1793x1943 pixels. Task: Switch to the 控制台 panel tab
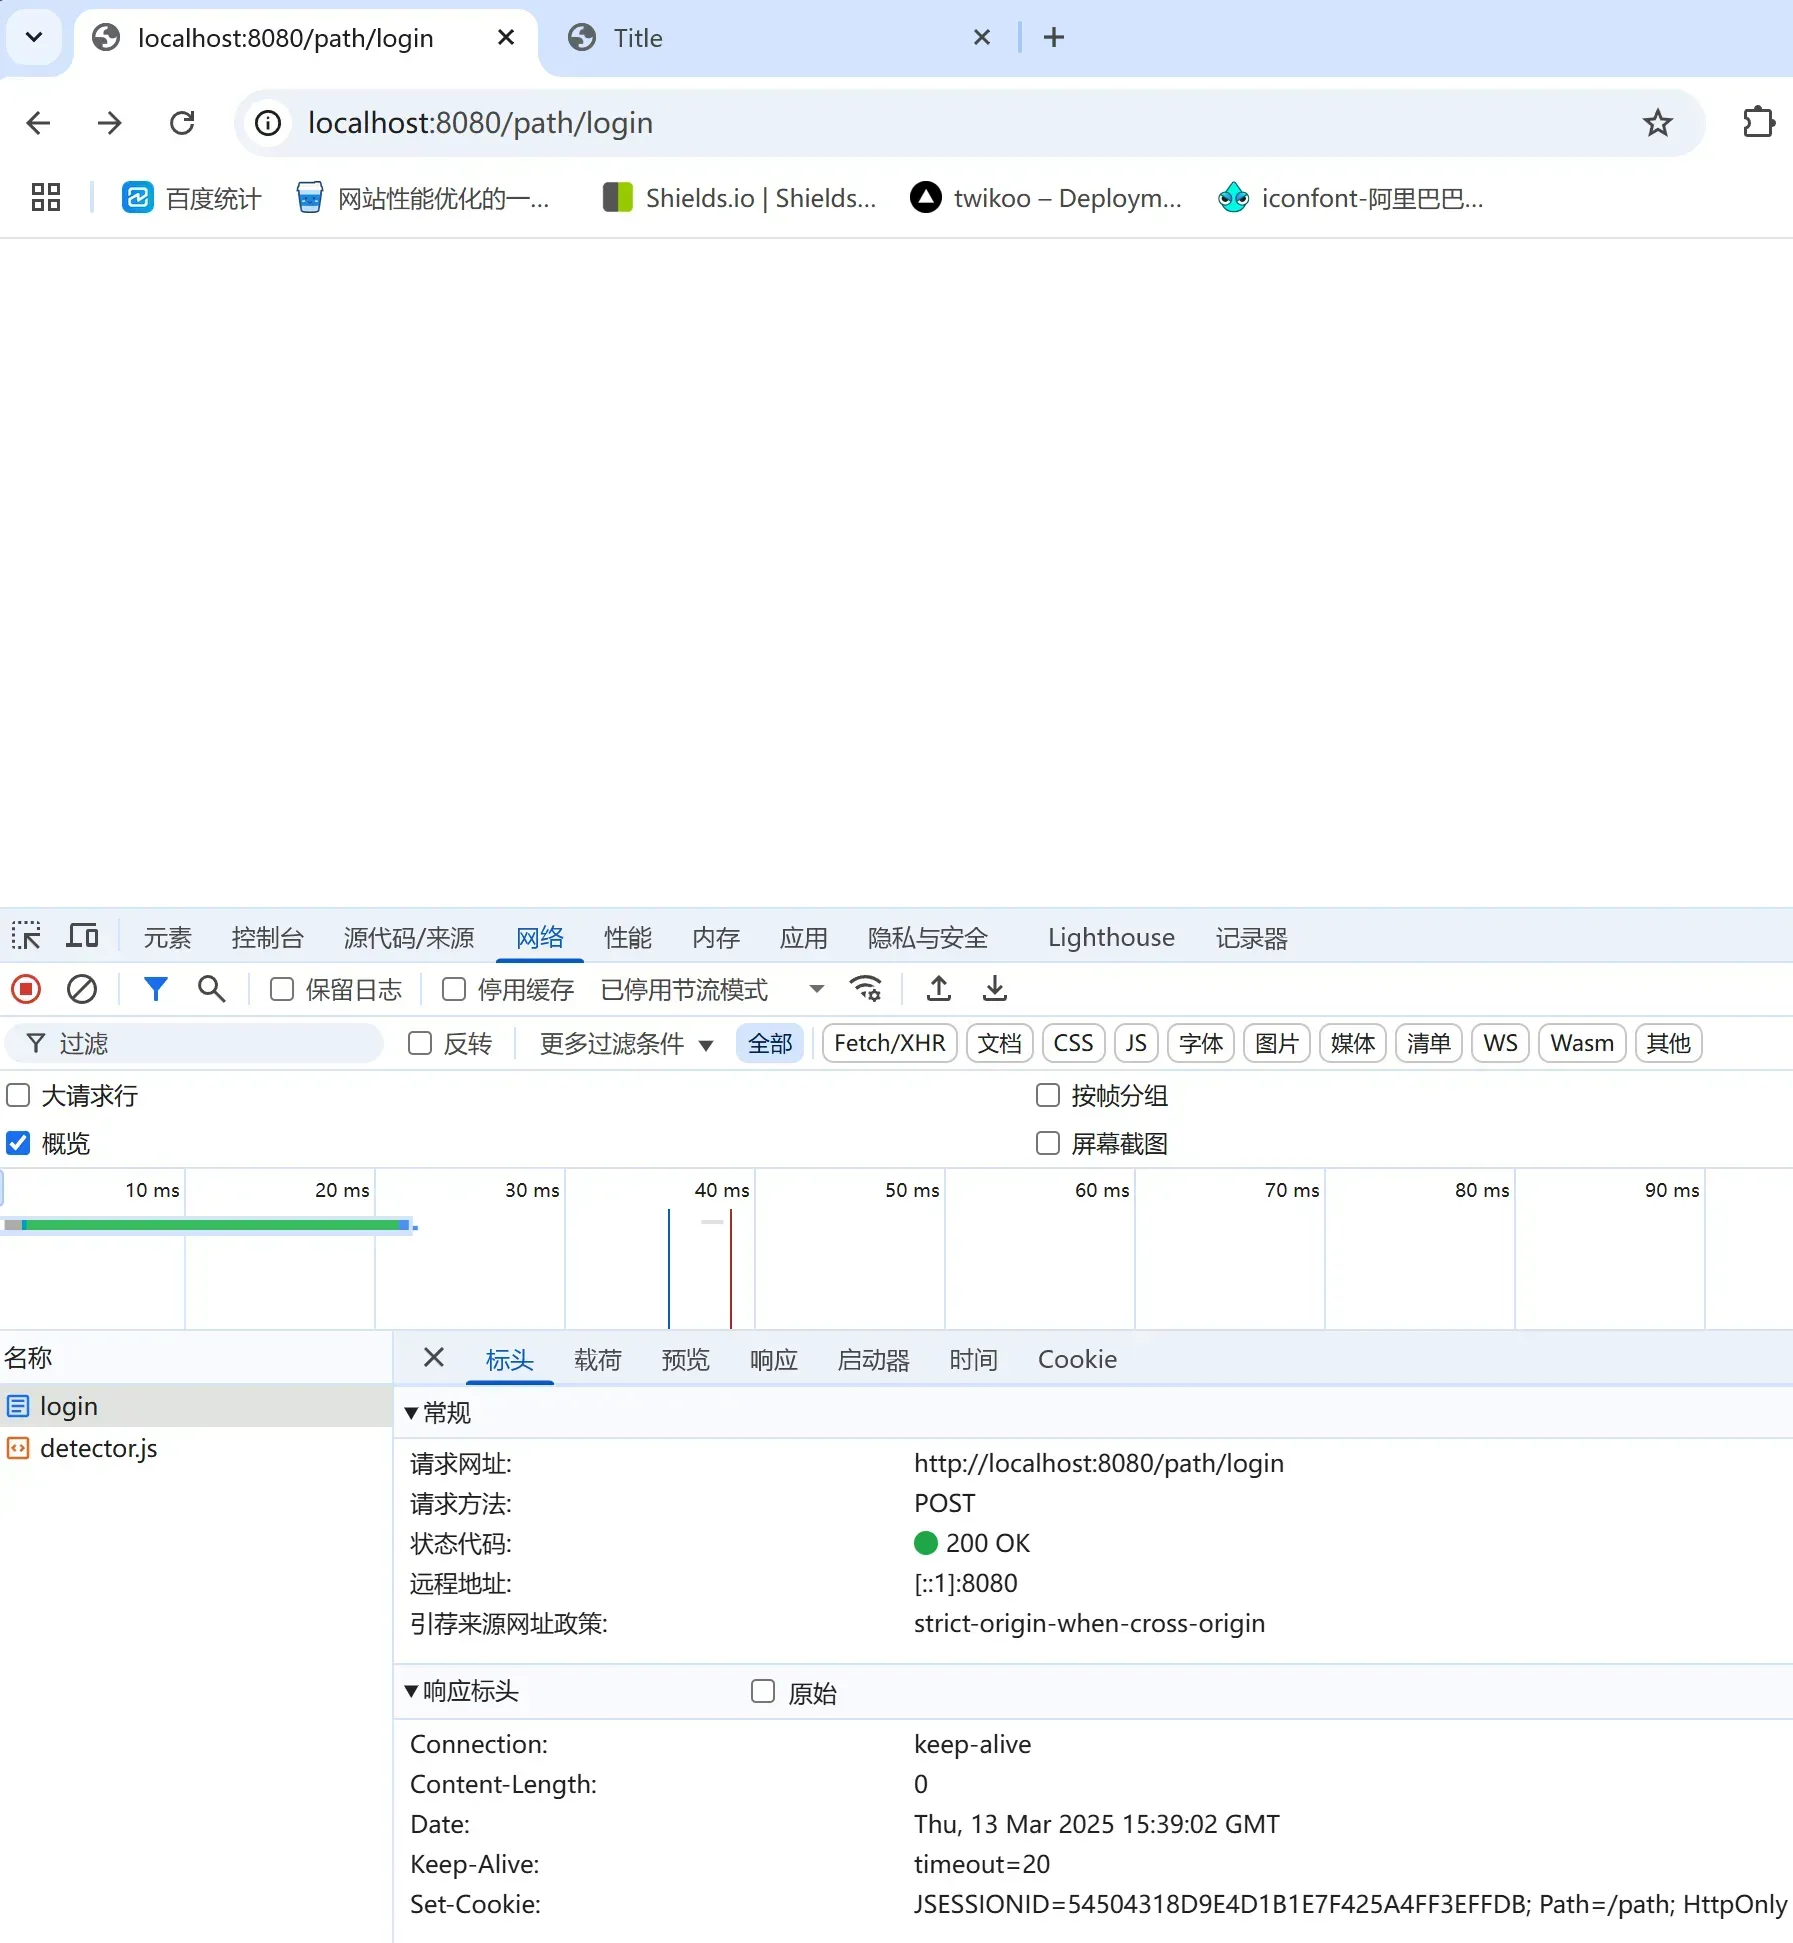[x=267, y=937]
